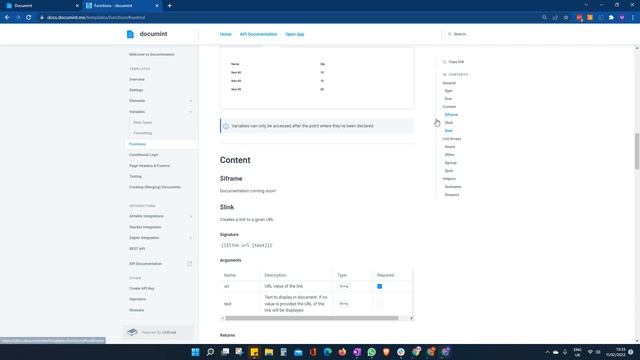
Task: Toggle Required checkbox for url argument
Action: pyautogui.click(x=380, y=287)
